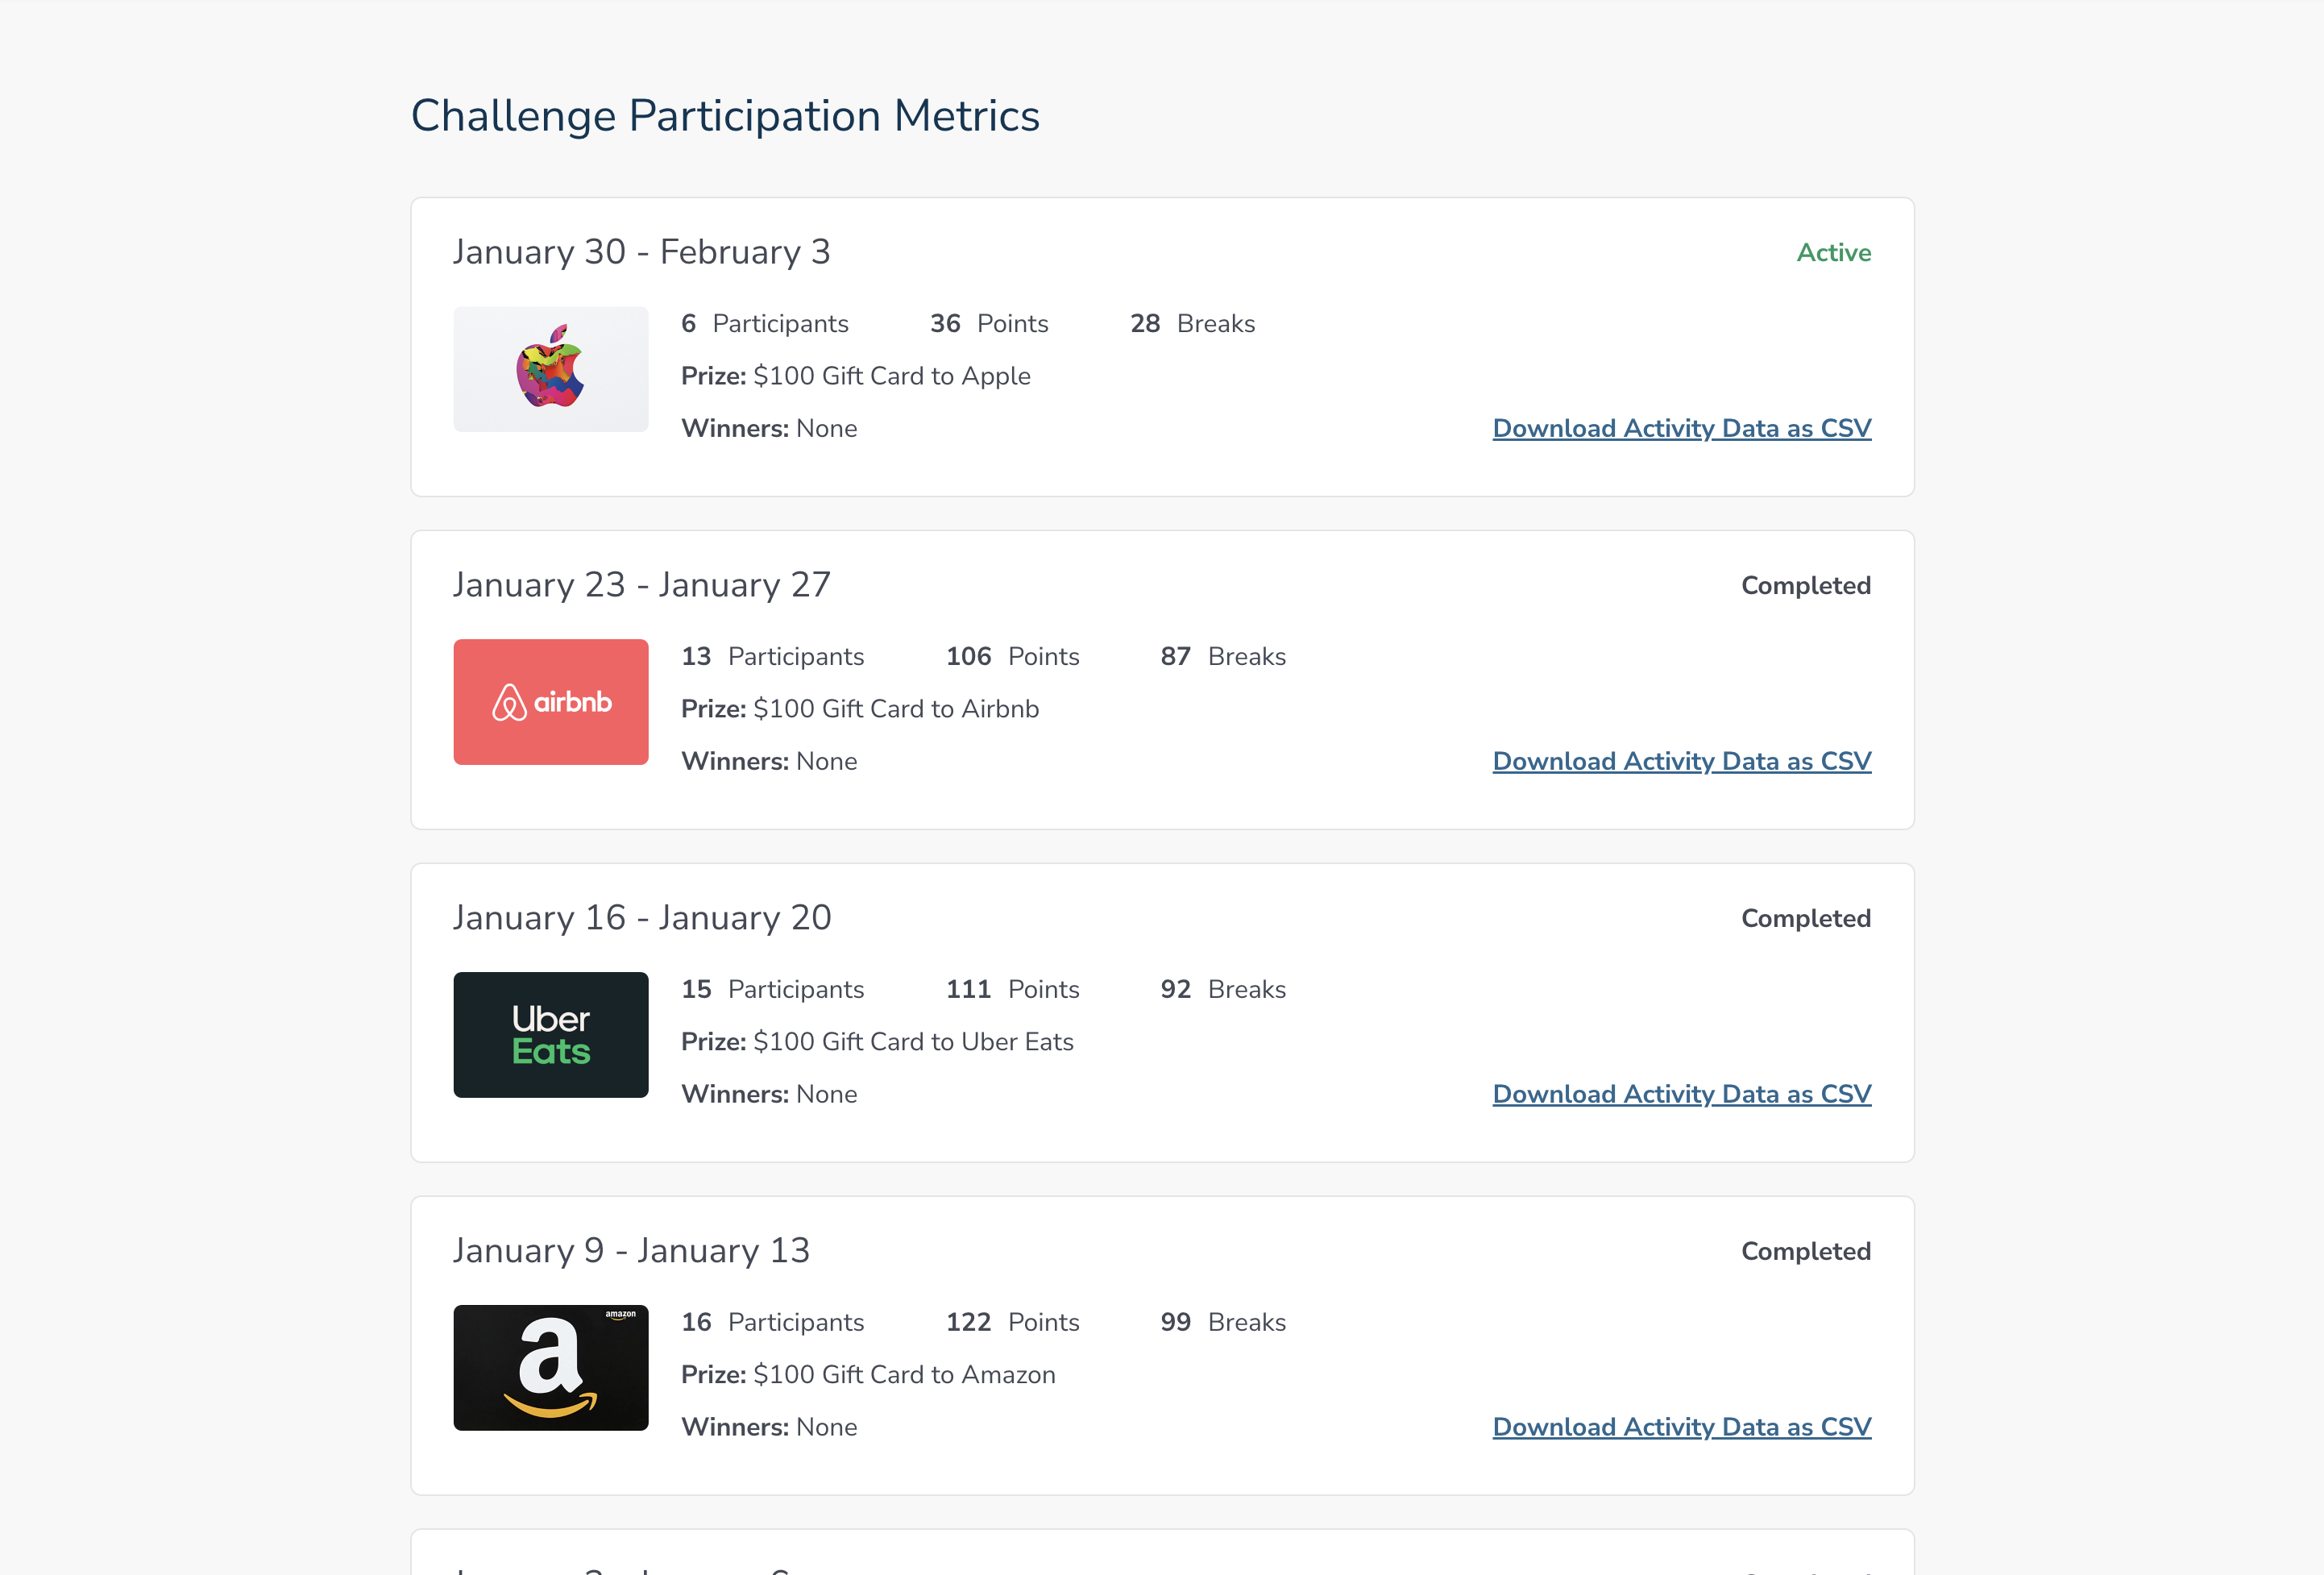Click the Amazon gift card image
This screenshot has width=2324, height=1575.
(x=551, y=1367)
